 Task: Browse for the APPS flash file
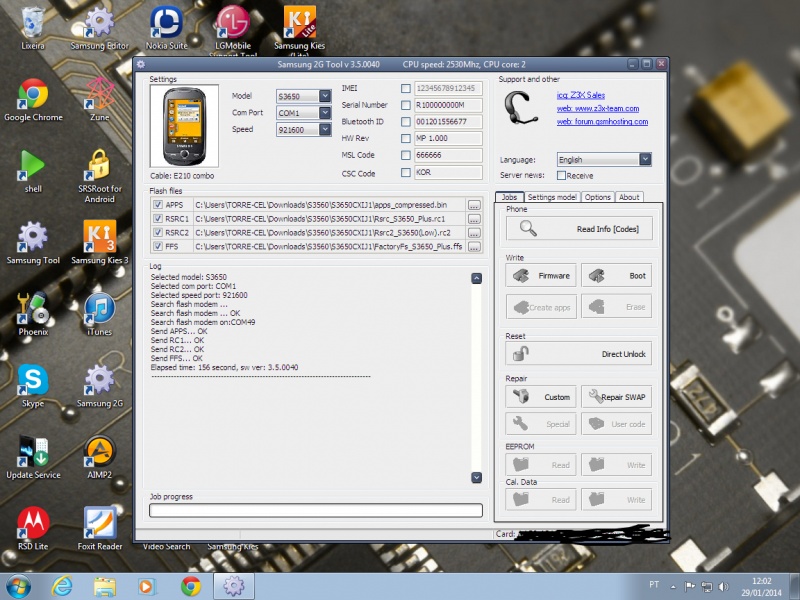pos(474,205)
